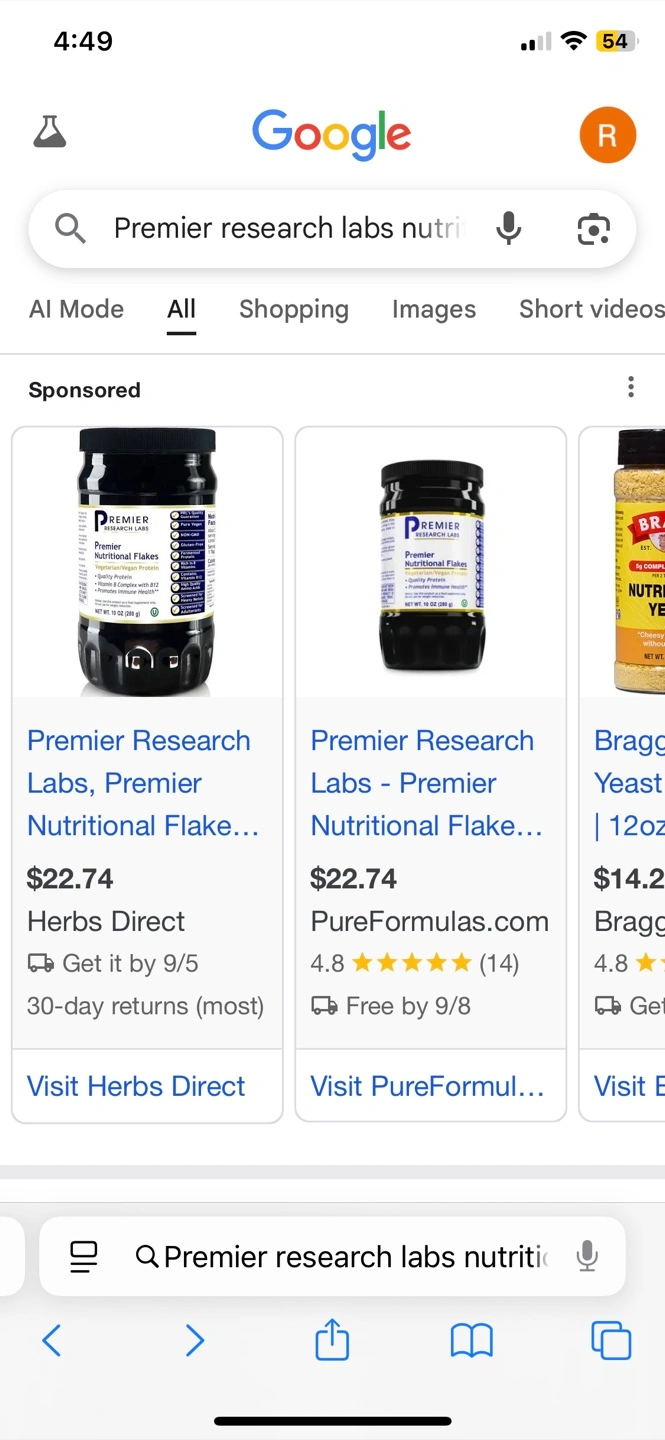665x1440 pixels.
Task: Open the Sponsored three-dot options menu
Action: 630,387
